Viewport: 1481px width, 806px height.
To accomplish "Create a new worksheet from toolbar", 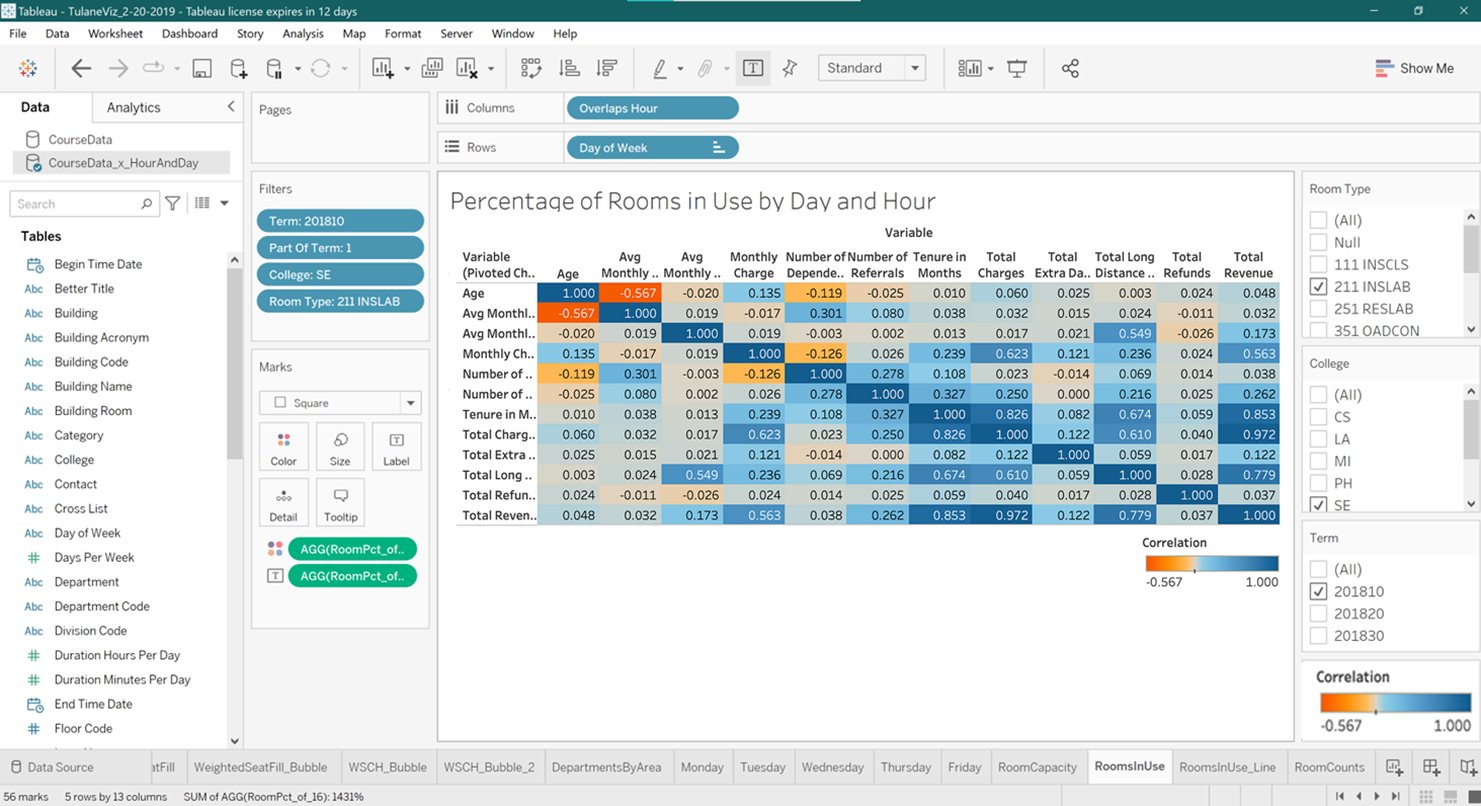I will [383, 68].
